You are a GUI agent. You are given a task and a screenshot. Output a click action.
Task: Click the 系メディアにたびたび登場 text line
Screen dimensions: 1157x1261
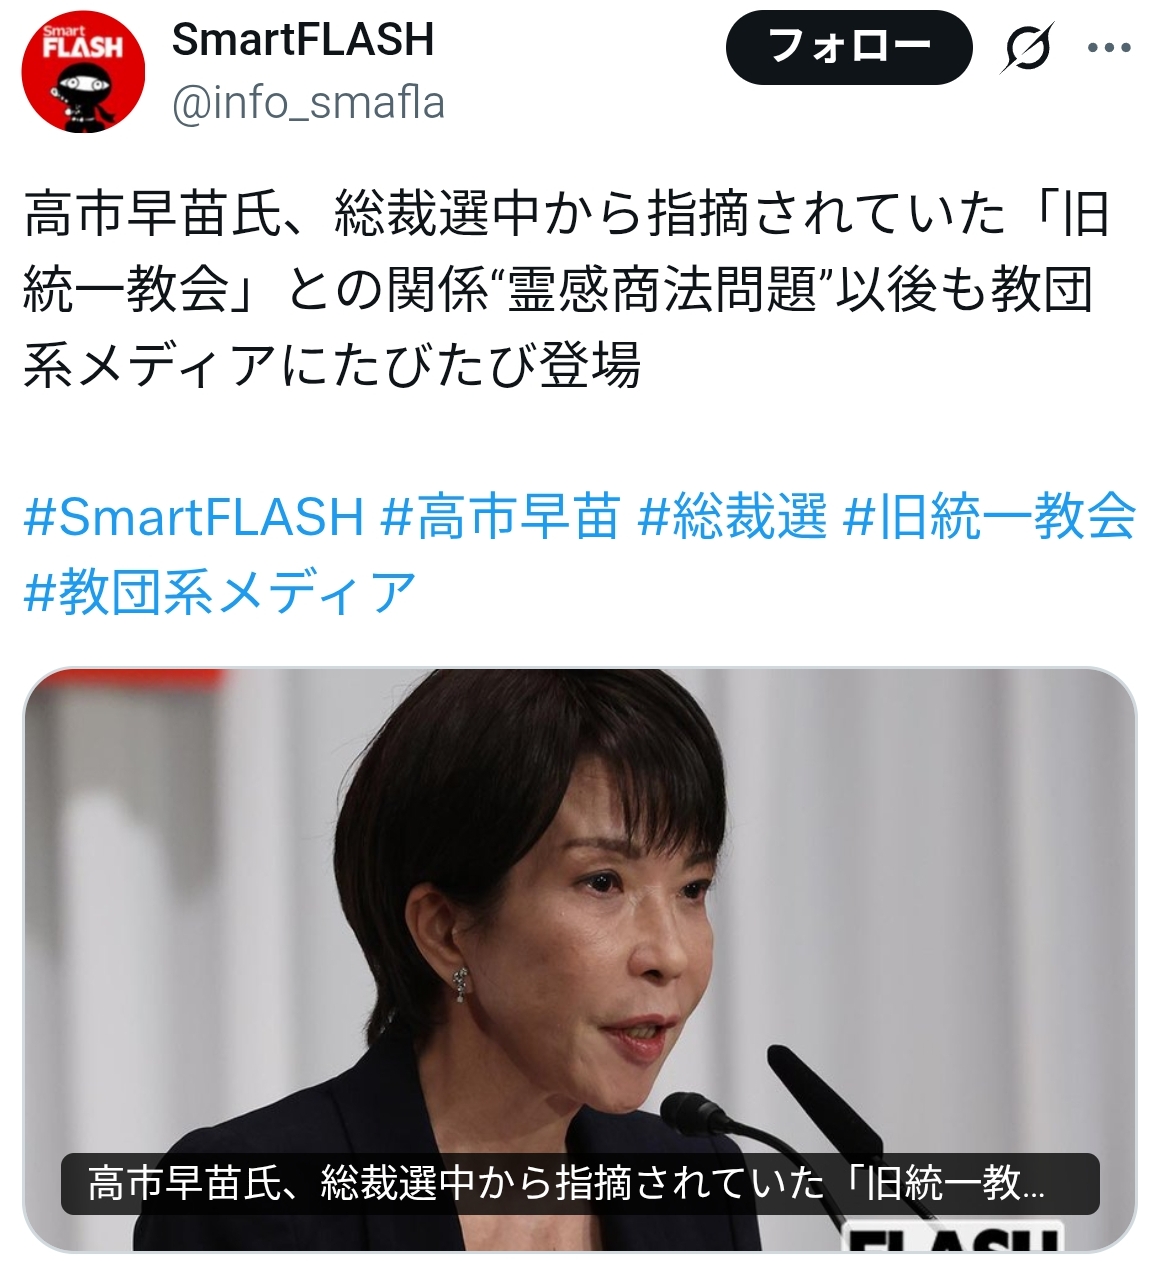point(331,365)
